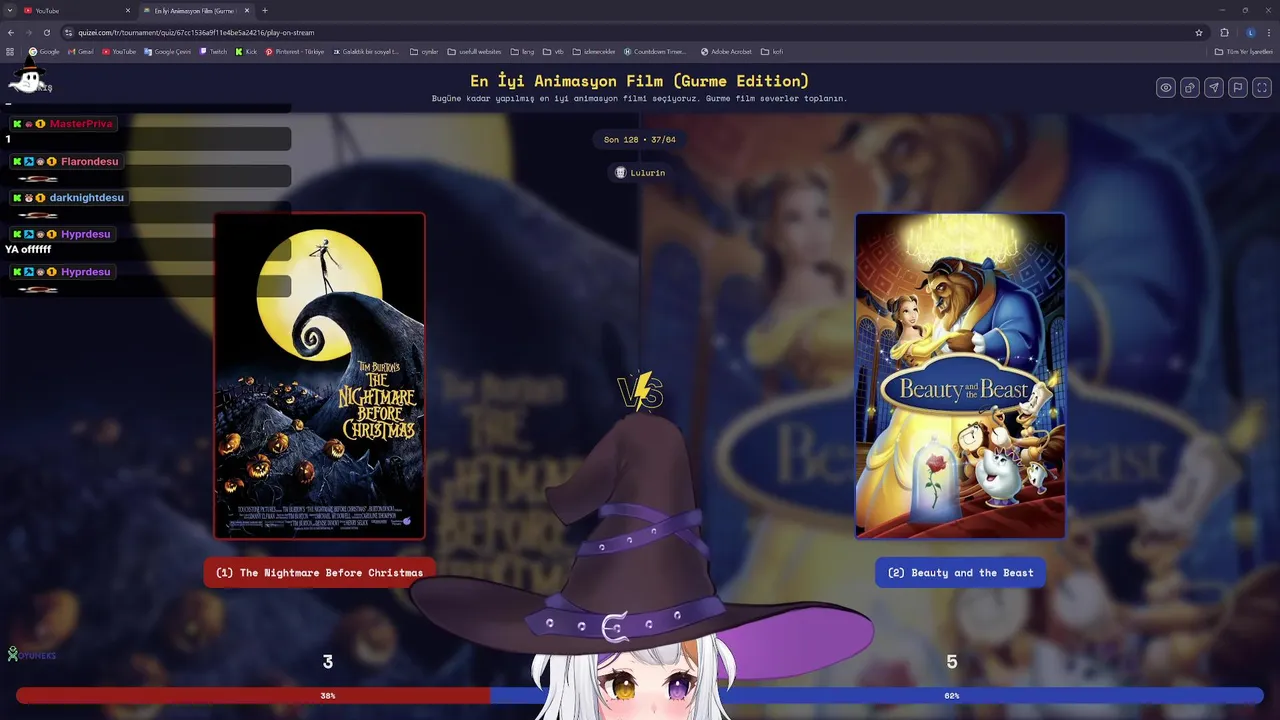Expand the vtb bookmark folder
Viewport: 1280px width, 720px height.
click(553, 51)
